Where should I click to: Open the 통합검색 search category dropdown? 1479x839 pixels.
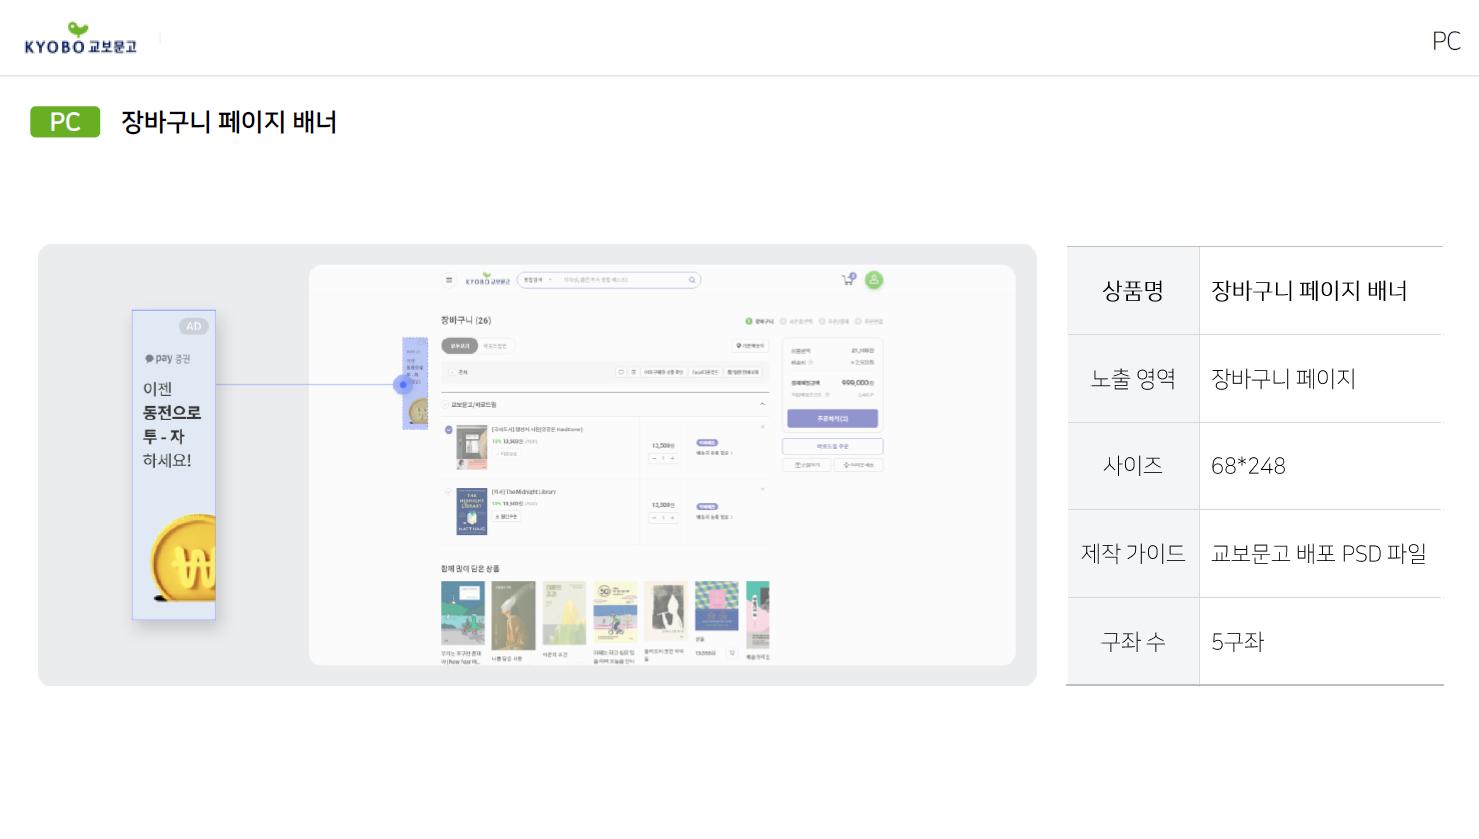(x=537, y=280)
